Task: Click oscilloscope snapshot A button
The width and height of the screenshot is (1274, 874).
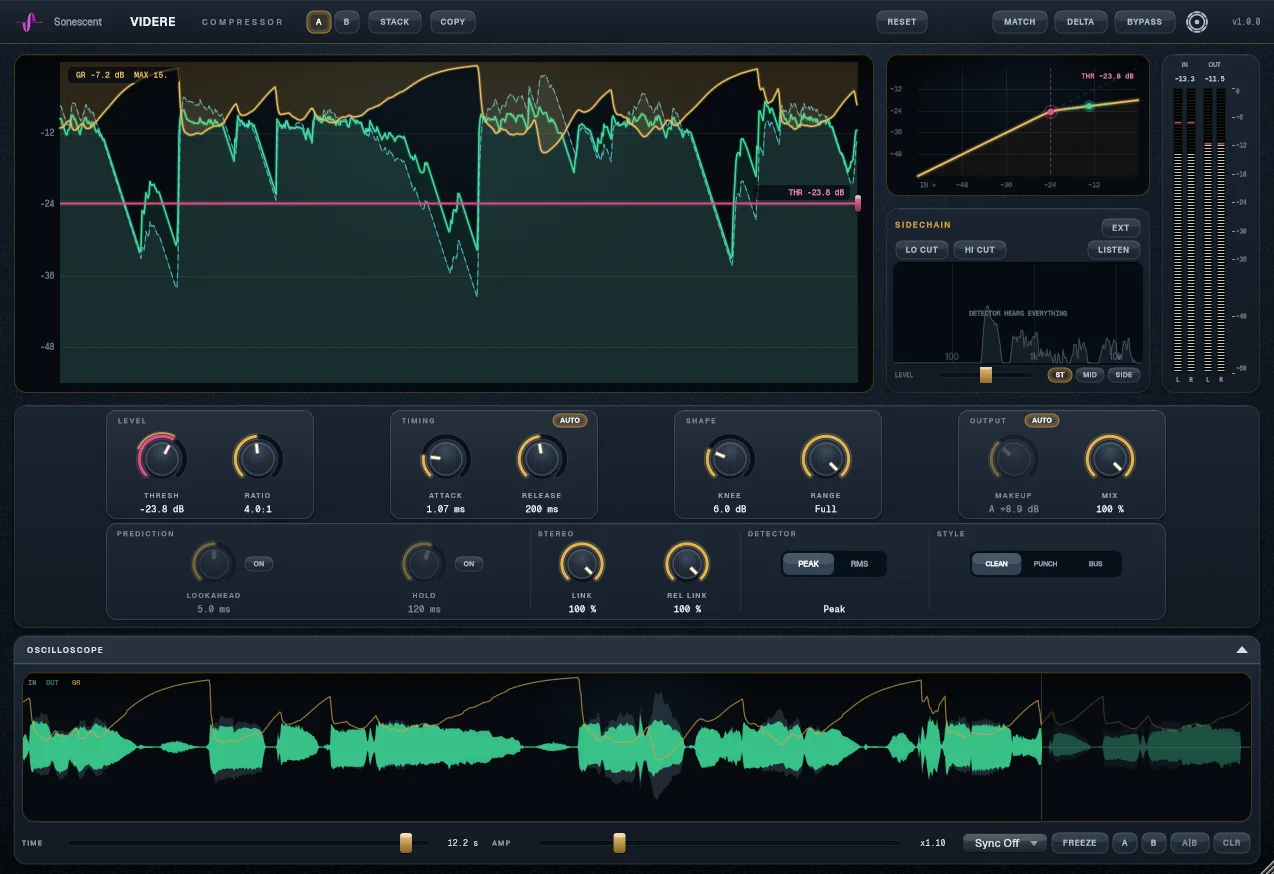Action: click(1125, 843)
